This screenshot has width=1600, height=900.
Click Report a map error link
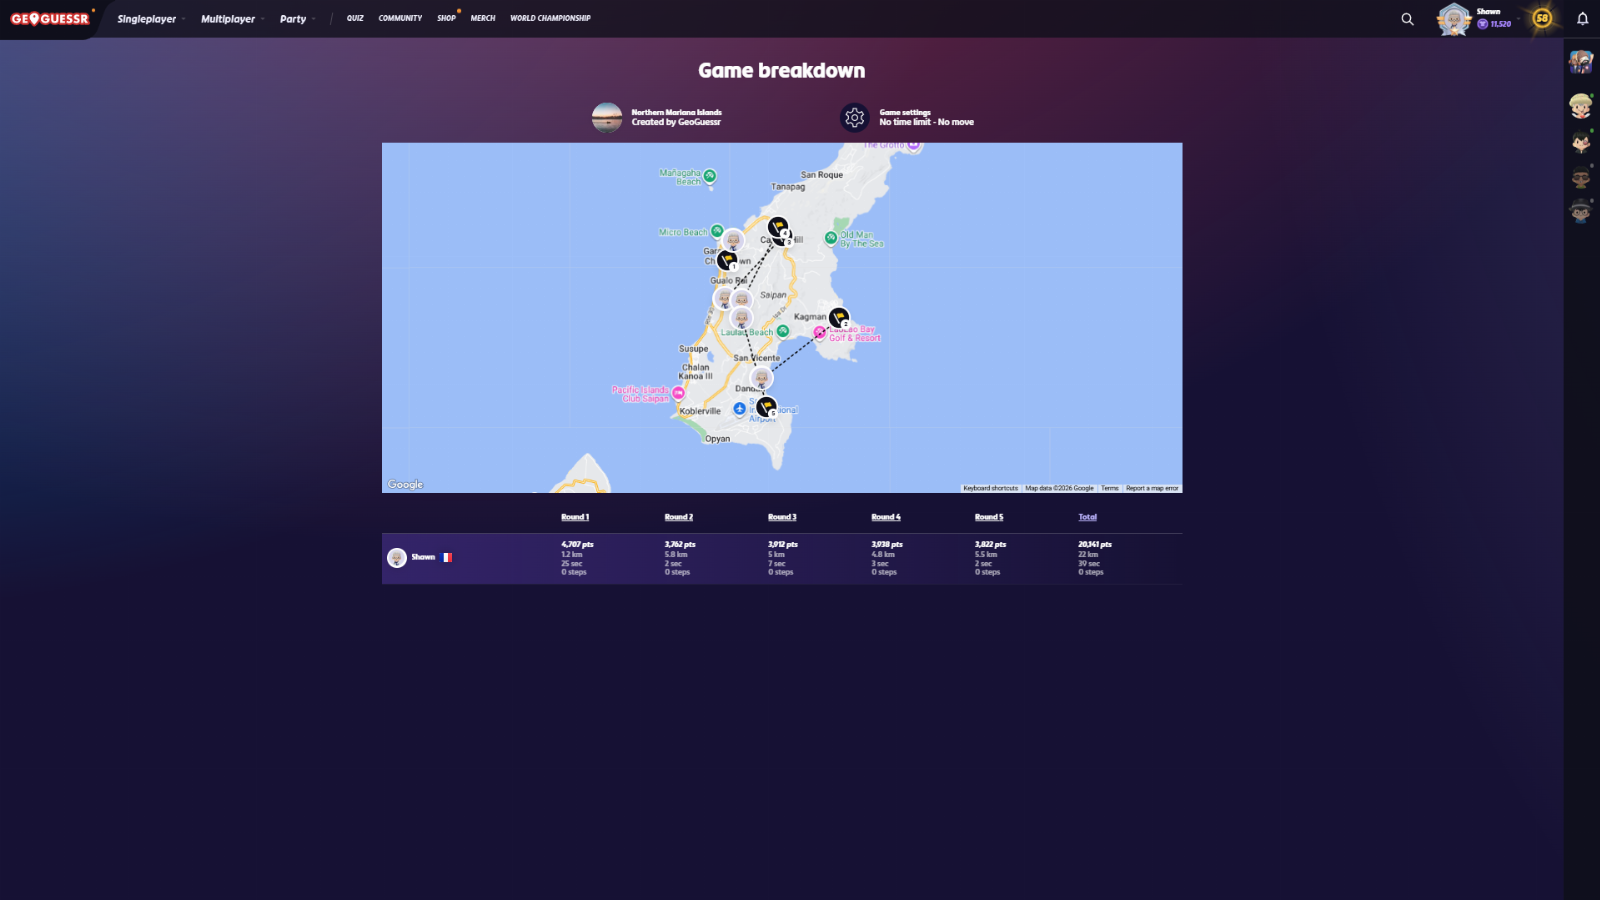(x=1152, y=488)
